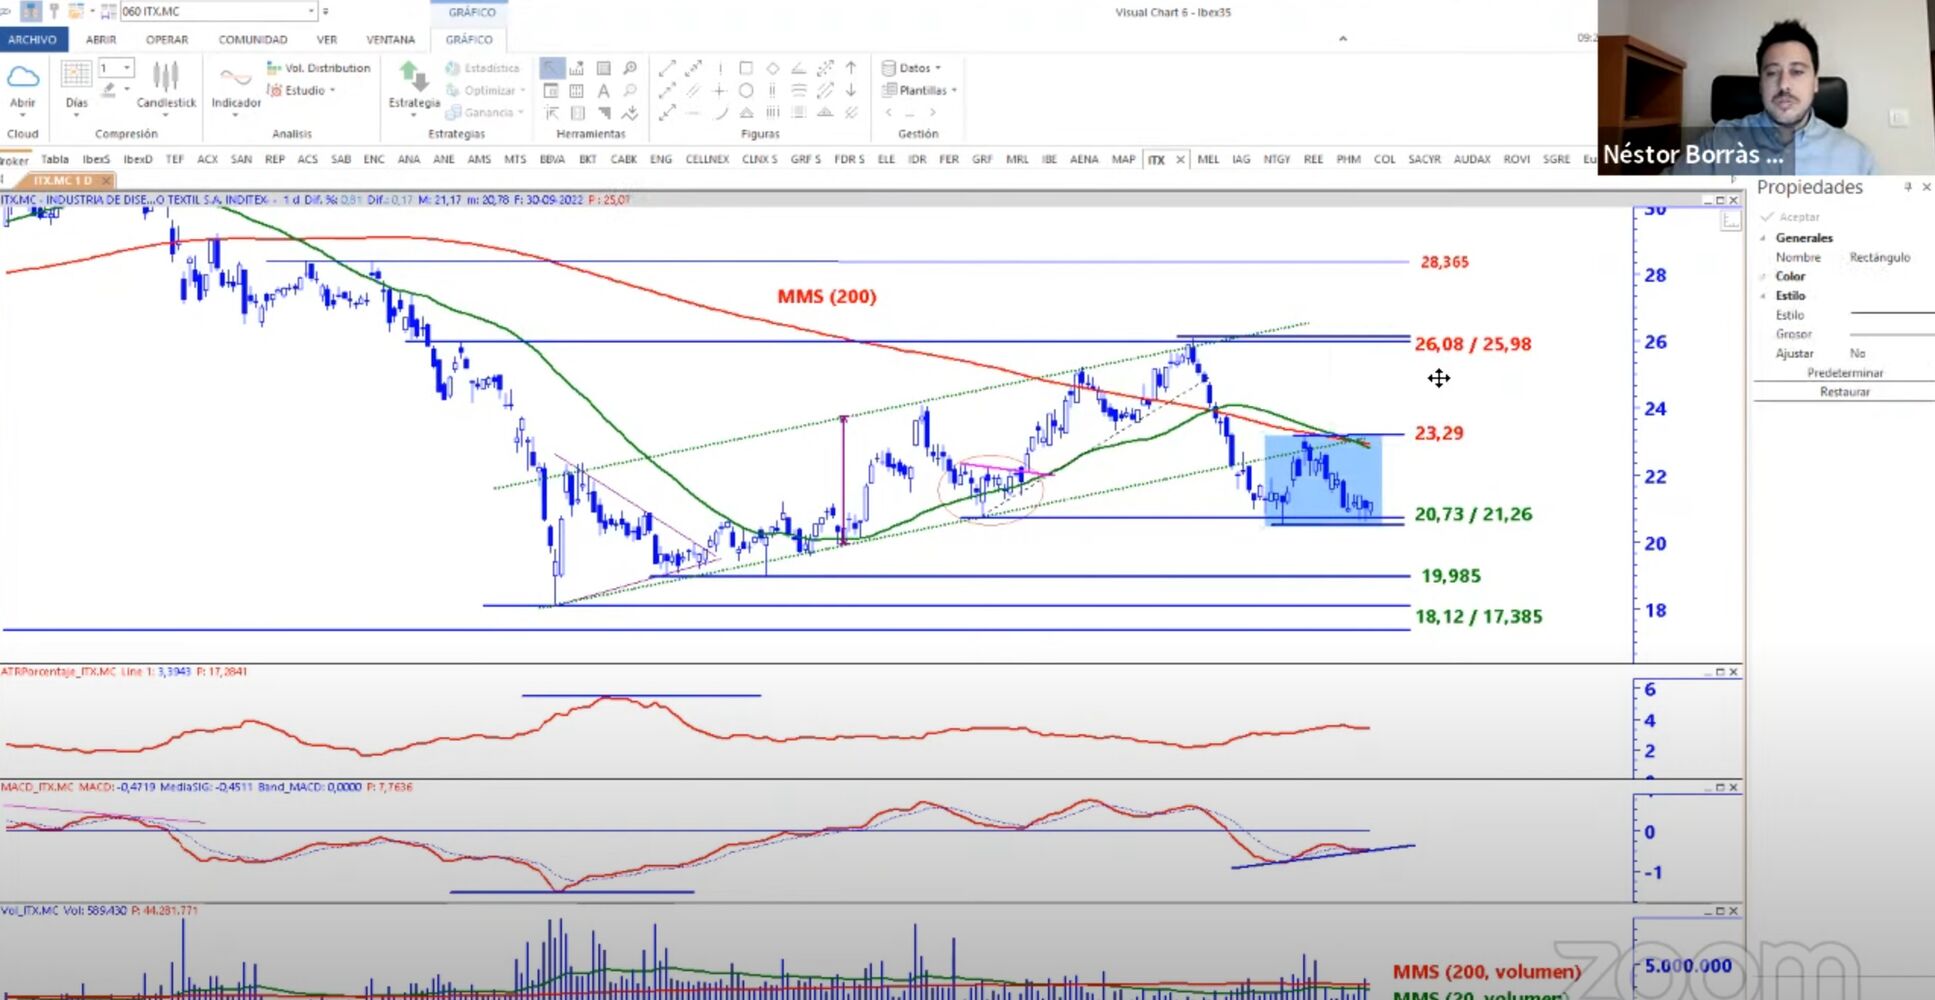Switch to the VER ribbon tab
1935x1000 pixels.
tap(327, 40)
